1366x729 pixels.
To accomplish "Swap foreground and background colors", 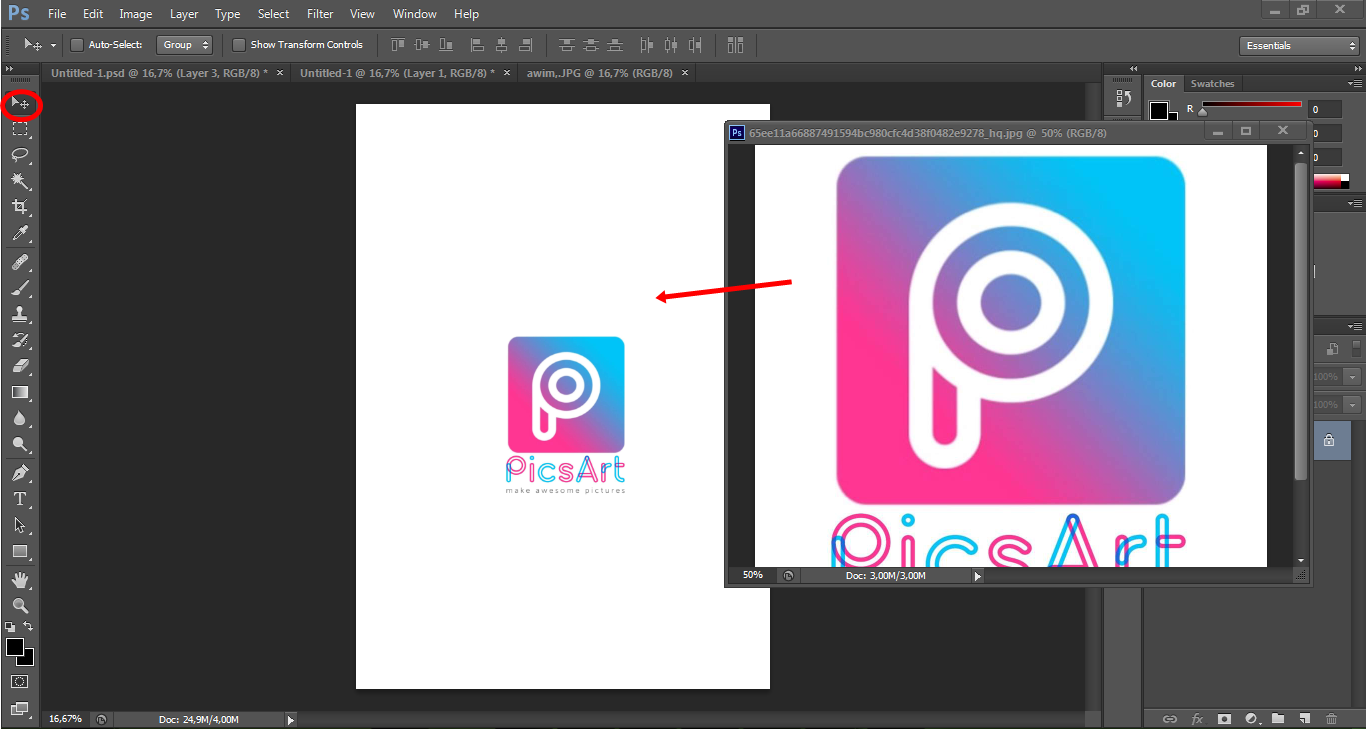I will point(29,627).
